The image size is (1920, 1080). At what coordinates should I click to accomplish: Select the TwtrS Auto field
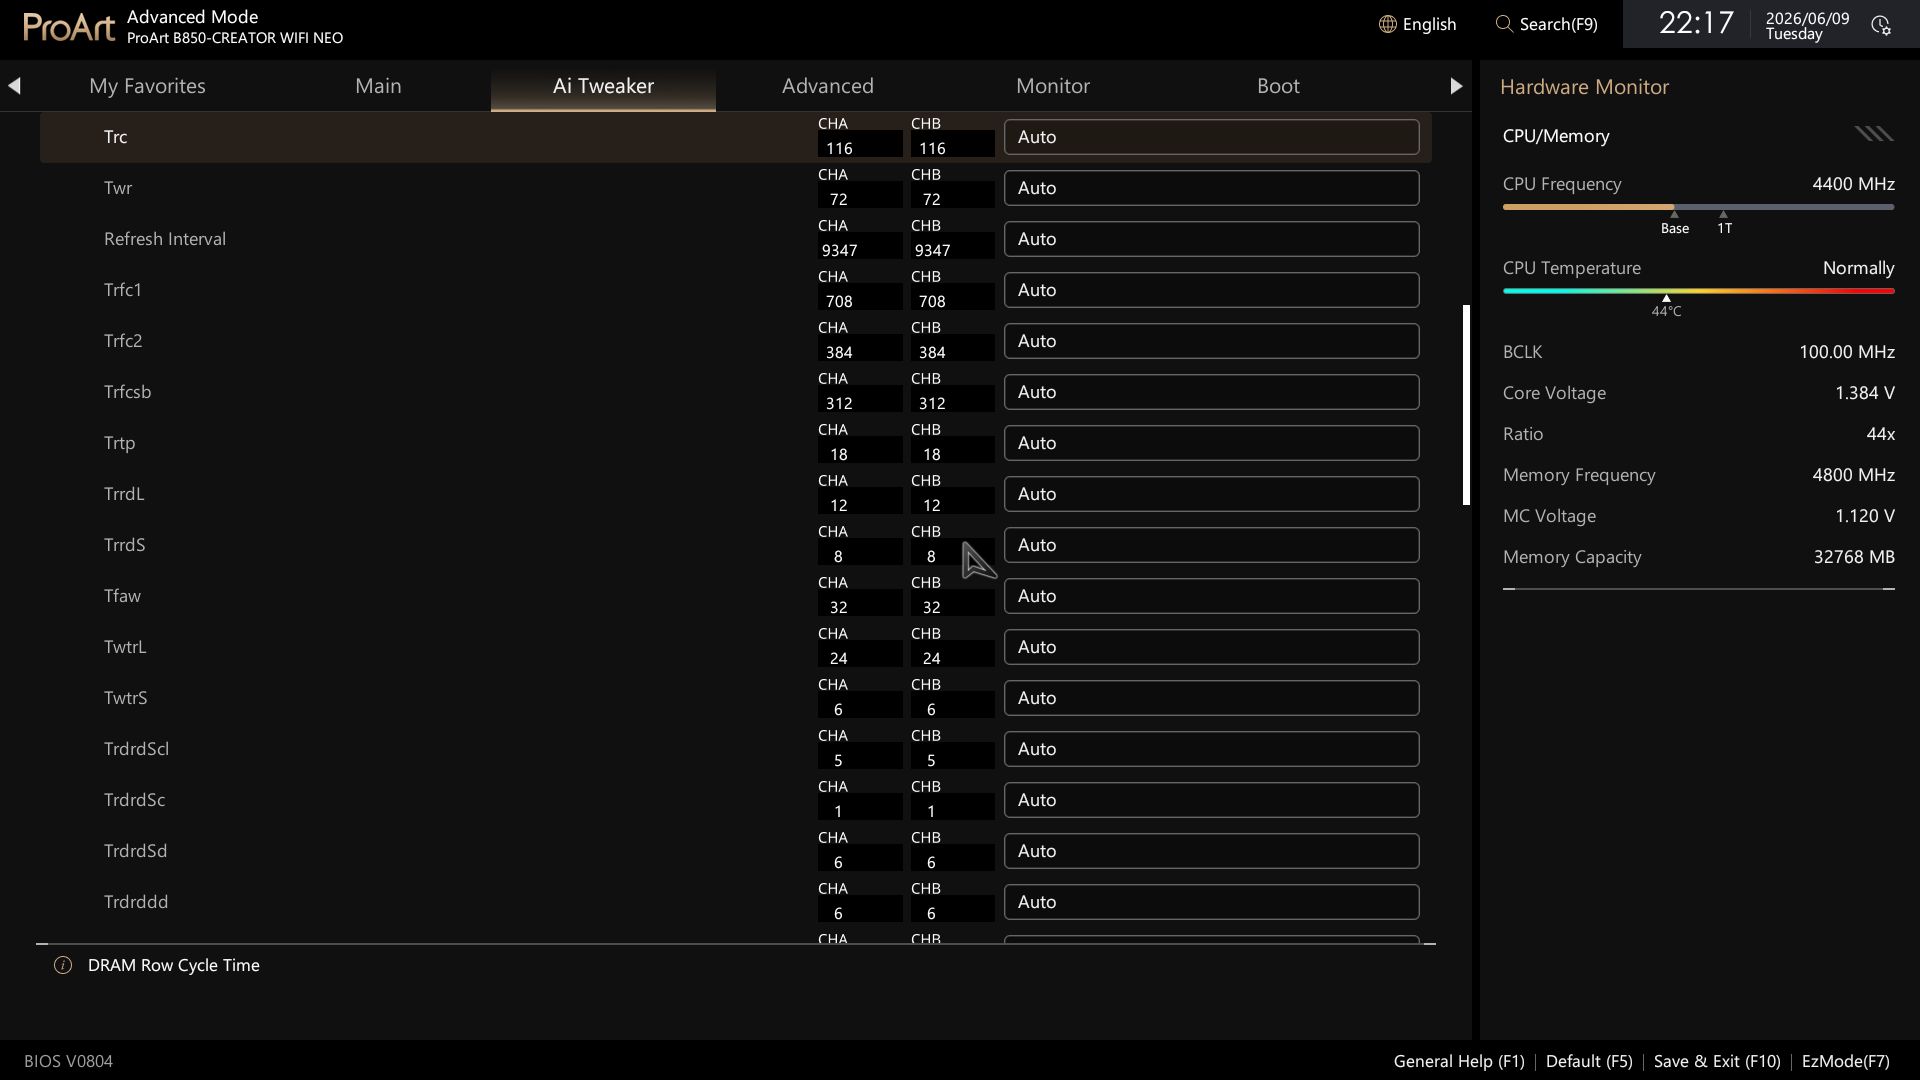pyautogui.click(x=1211, y=698)
